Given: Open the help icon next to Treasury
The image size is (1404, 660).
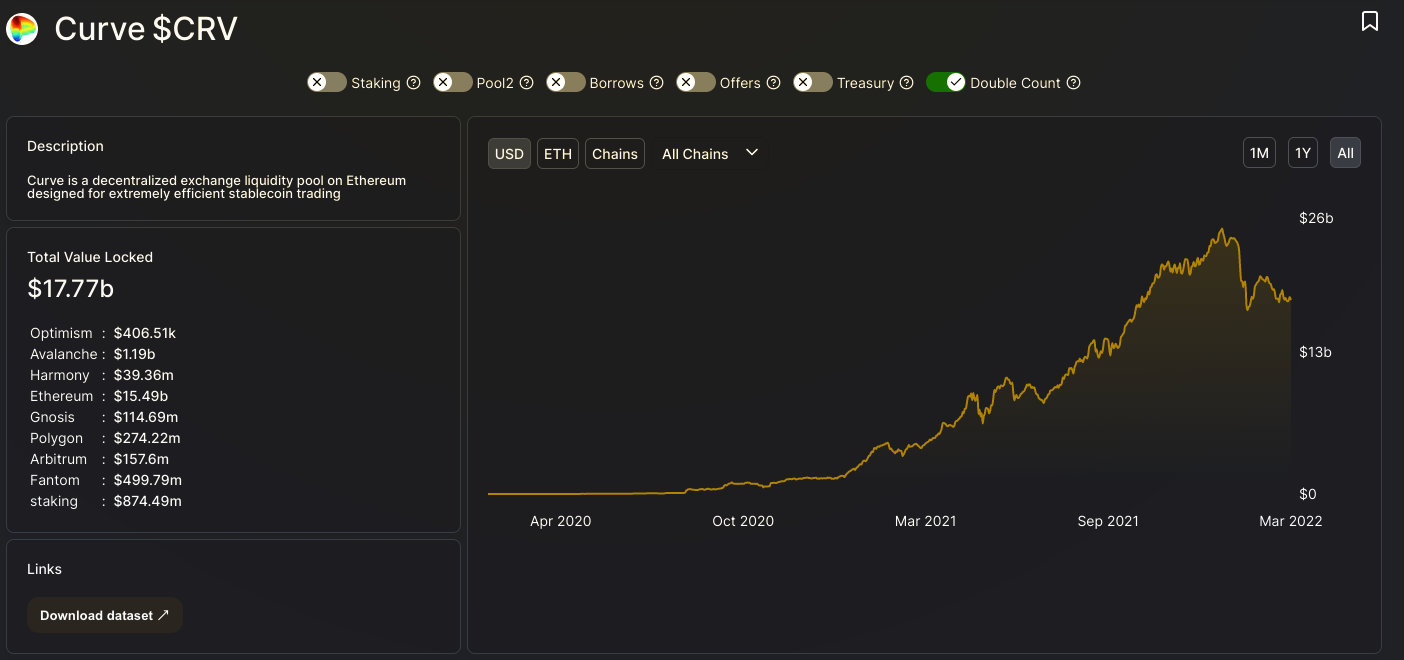Looking at the screenshot, I should (x=906, y=83).
